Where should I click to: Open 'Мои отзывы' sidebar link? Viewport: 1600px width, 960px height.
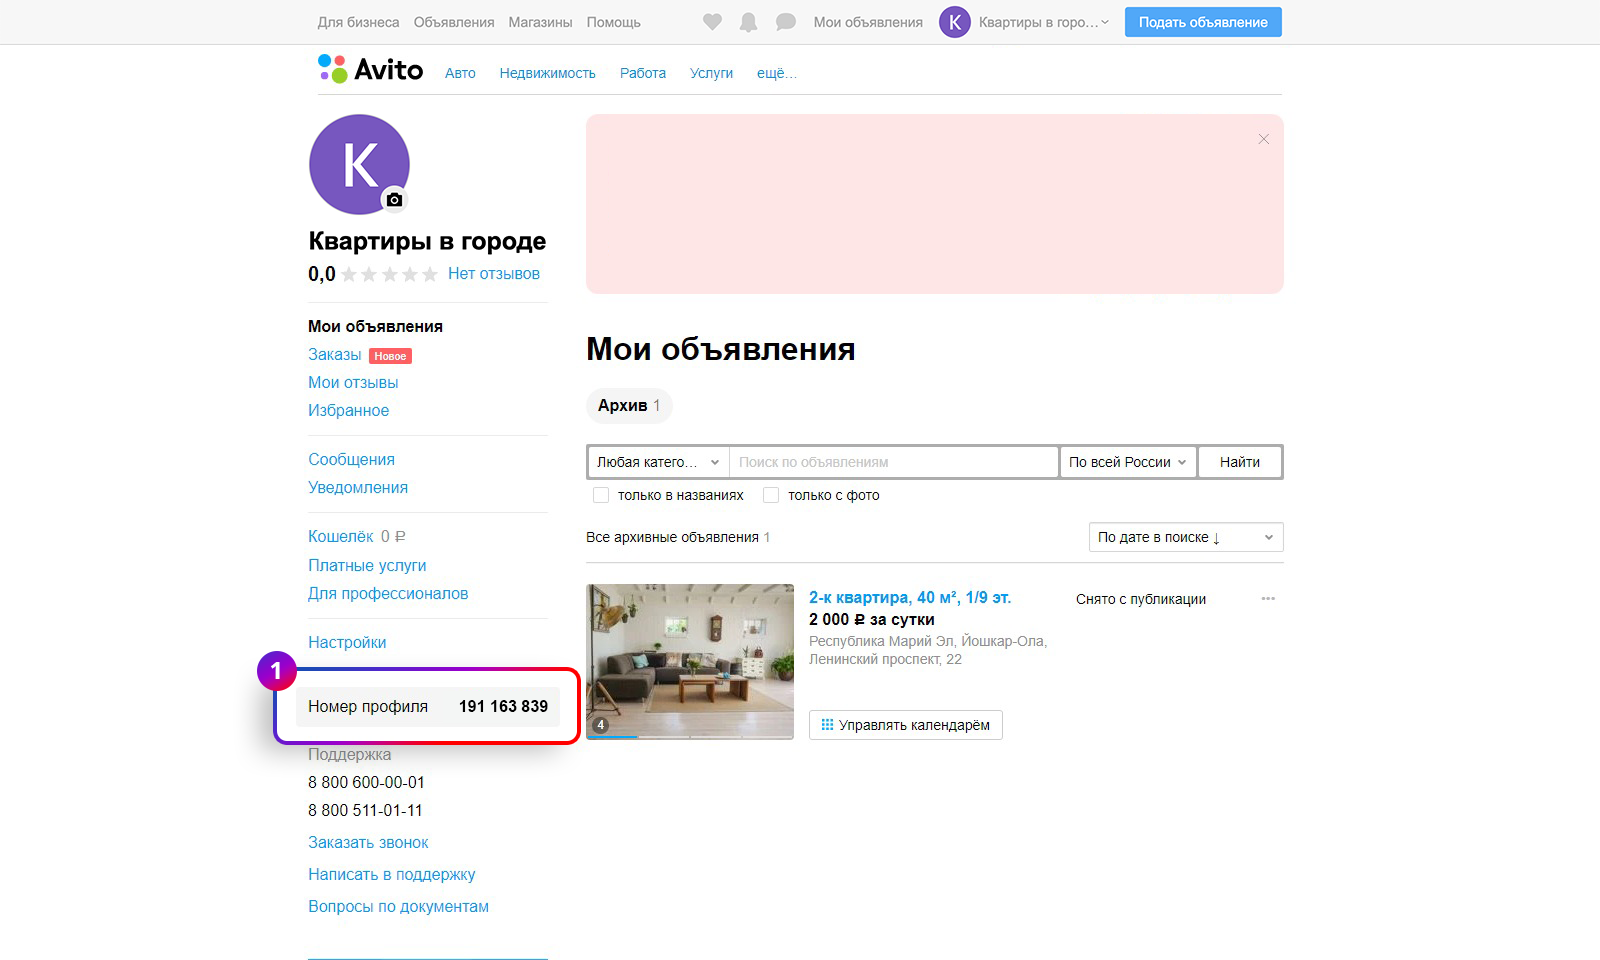pyautogui.click(x=353, y=383)
